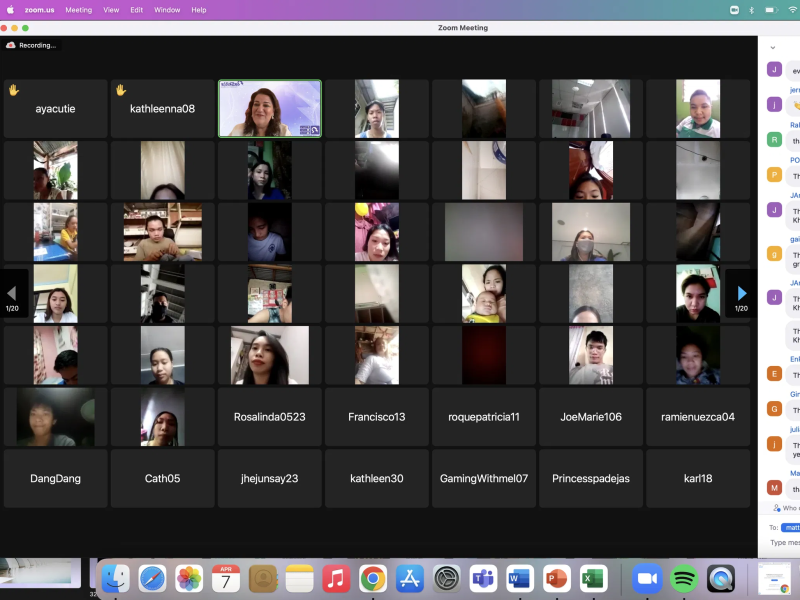The image size is (800, 600).
Task: Open Finder from the Dock
Action: tap(116, 579)
